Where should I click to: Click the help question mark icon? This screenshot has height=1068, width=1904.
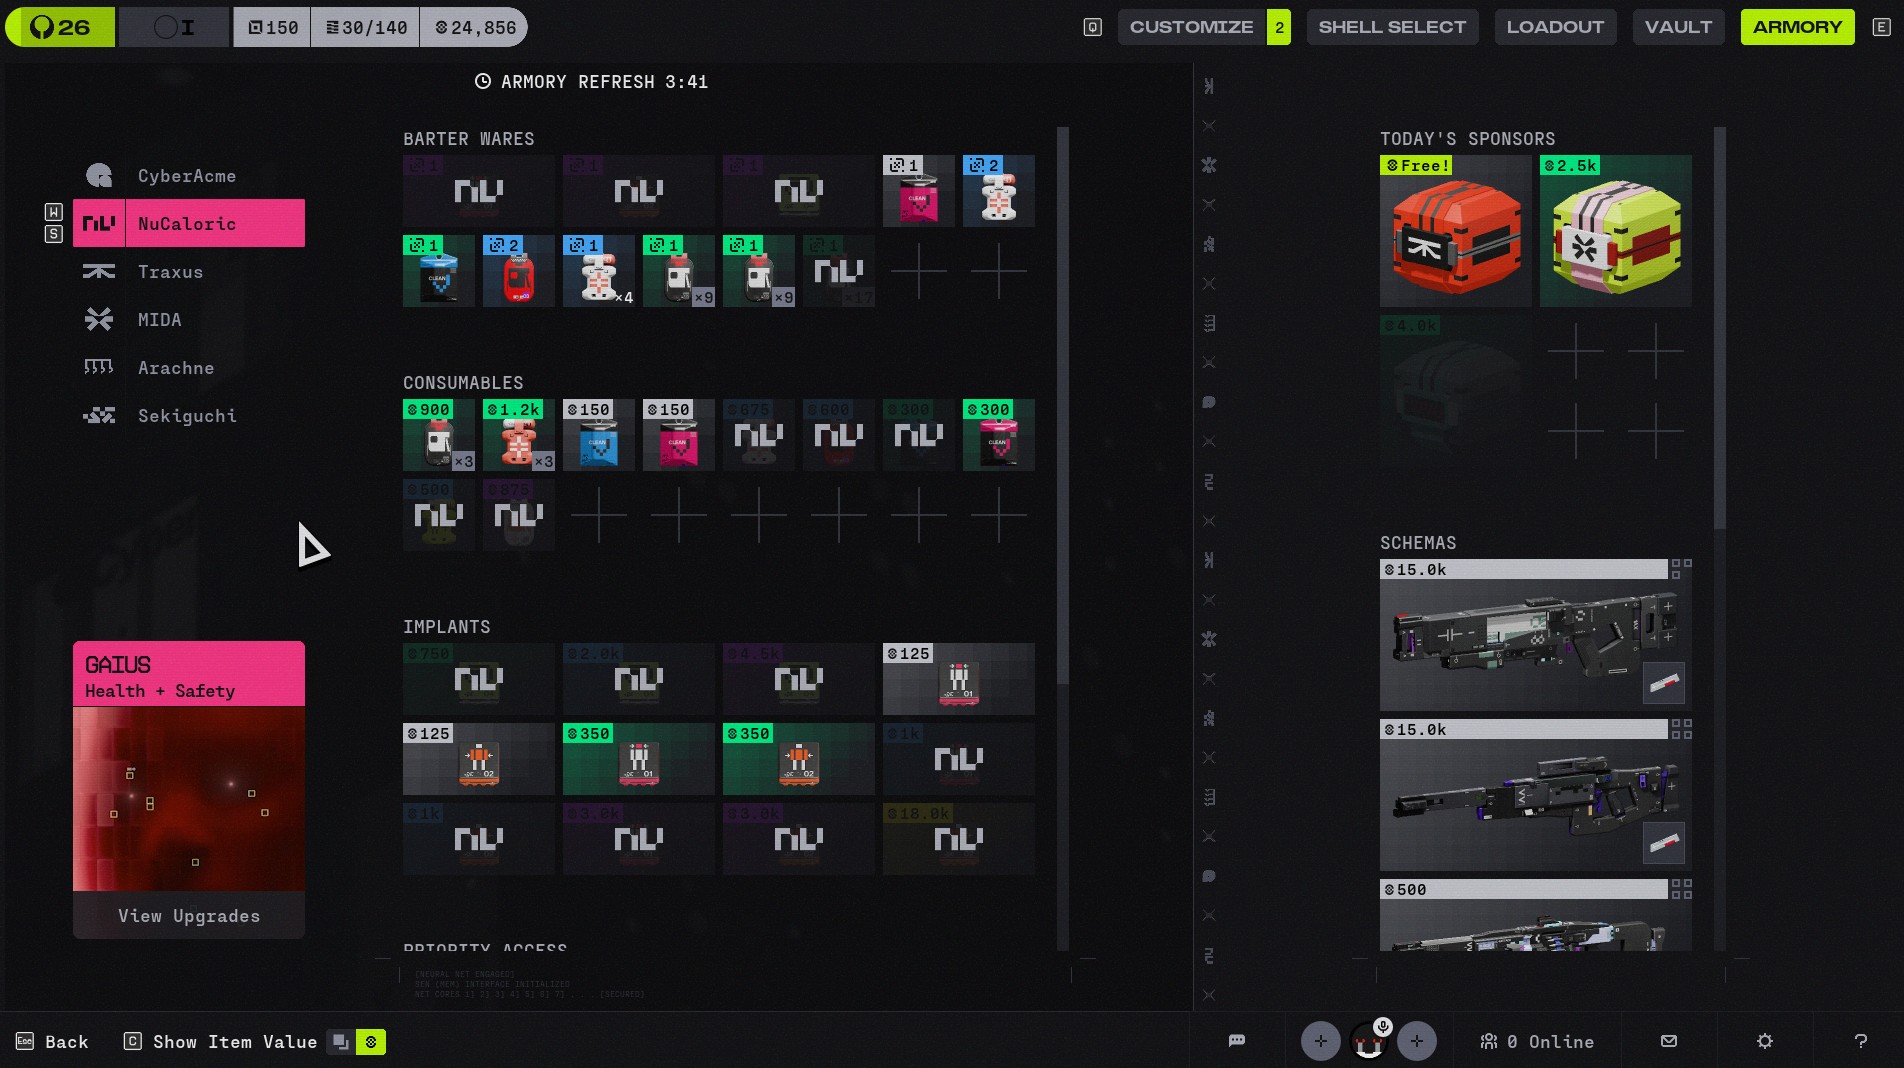click(1861, 1041)
